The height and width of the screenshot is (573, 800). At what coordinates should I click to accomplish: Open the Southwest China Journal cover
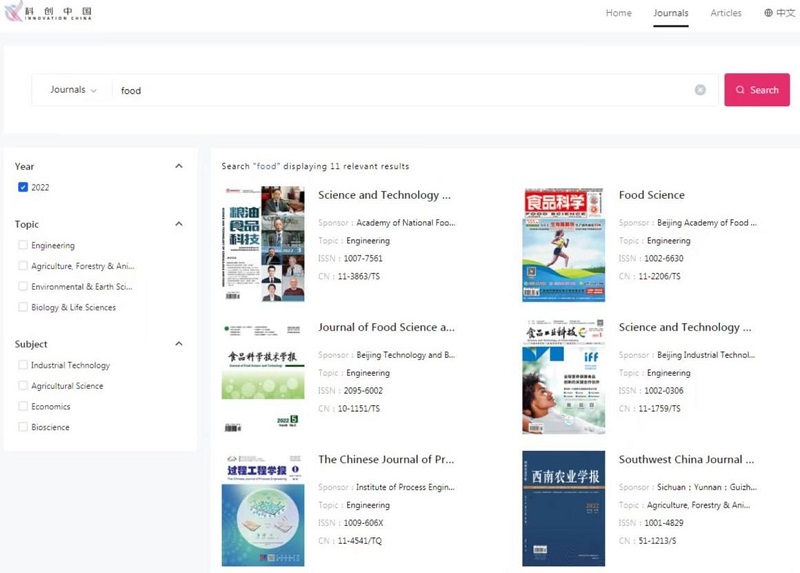[564, 509]
